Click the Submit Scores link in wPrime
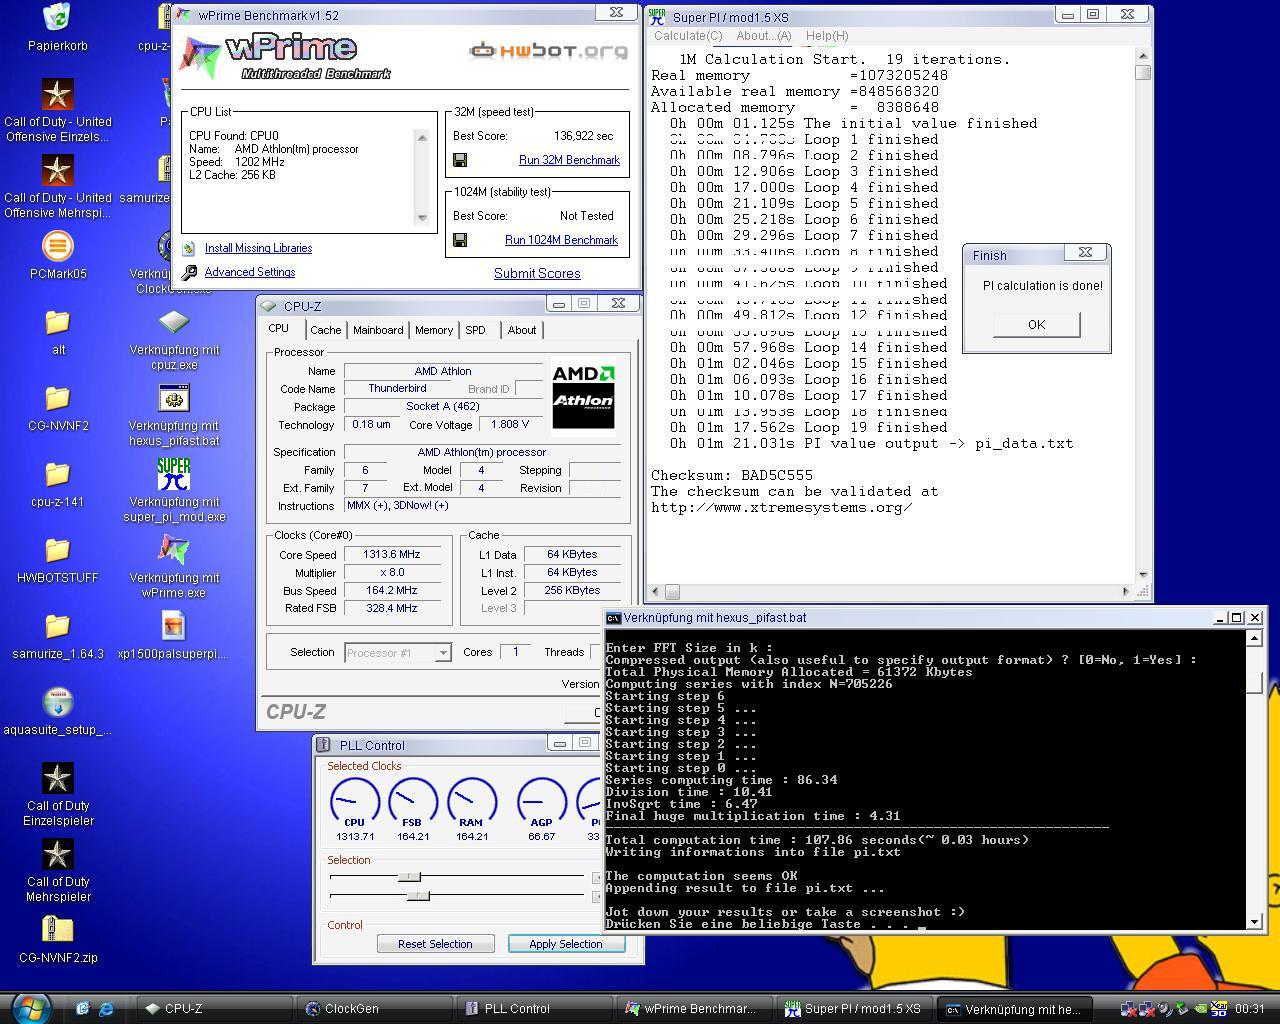Viewport: 1280px width, 1024px height. 537,273
